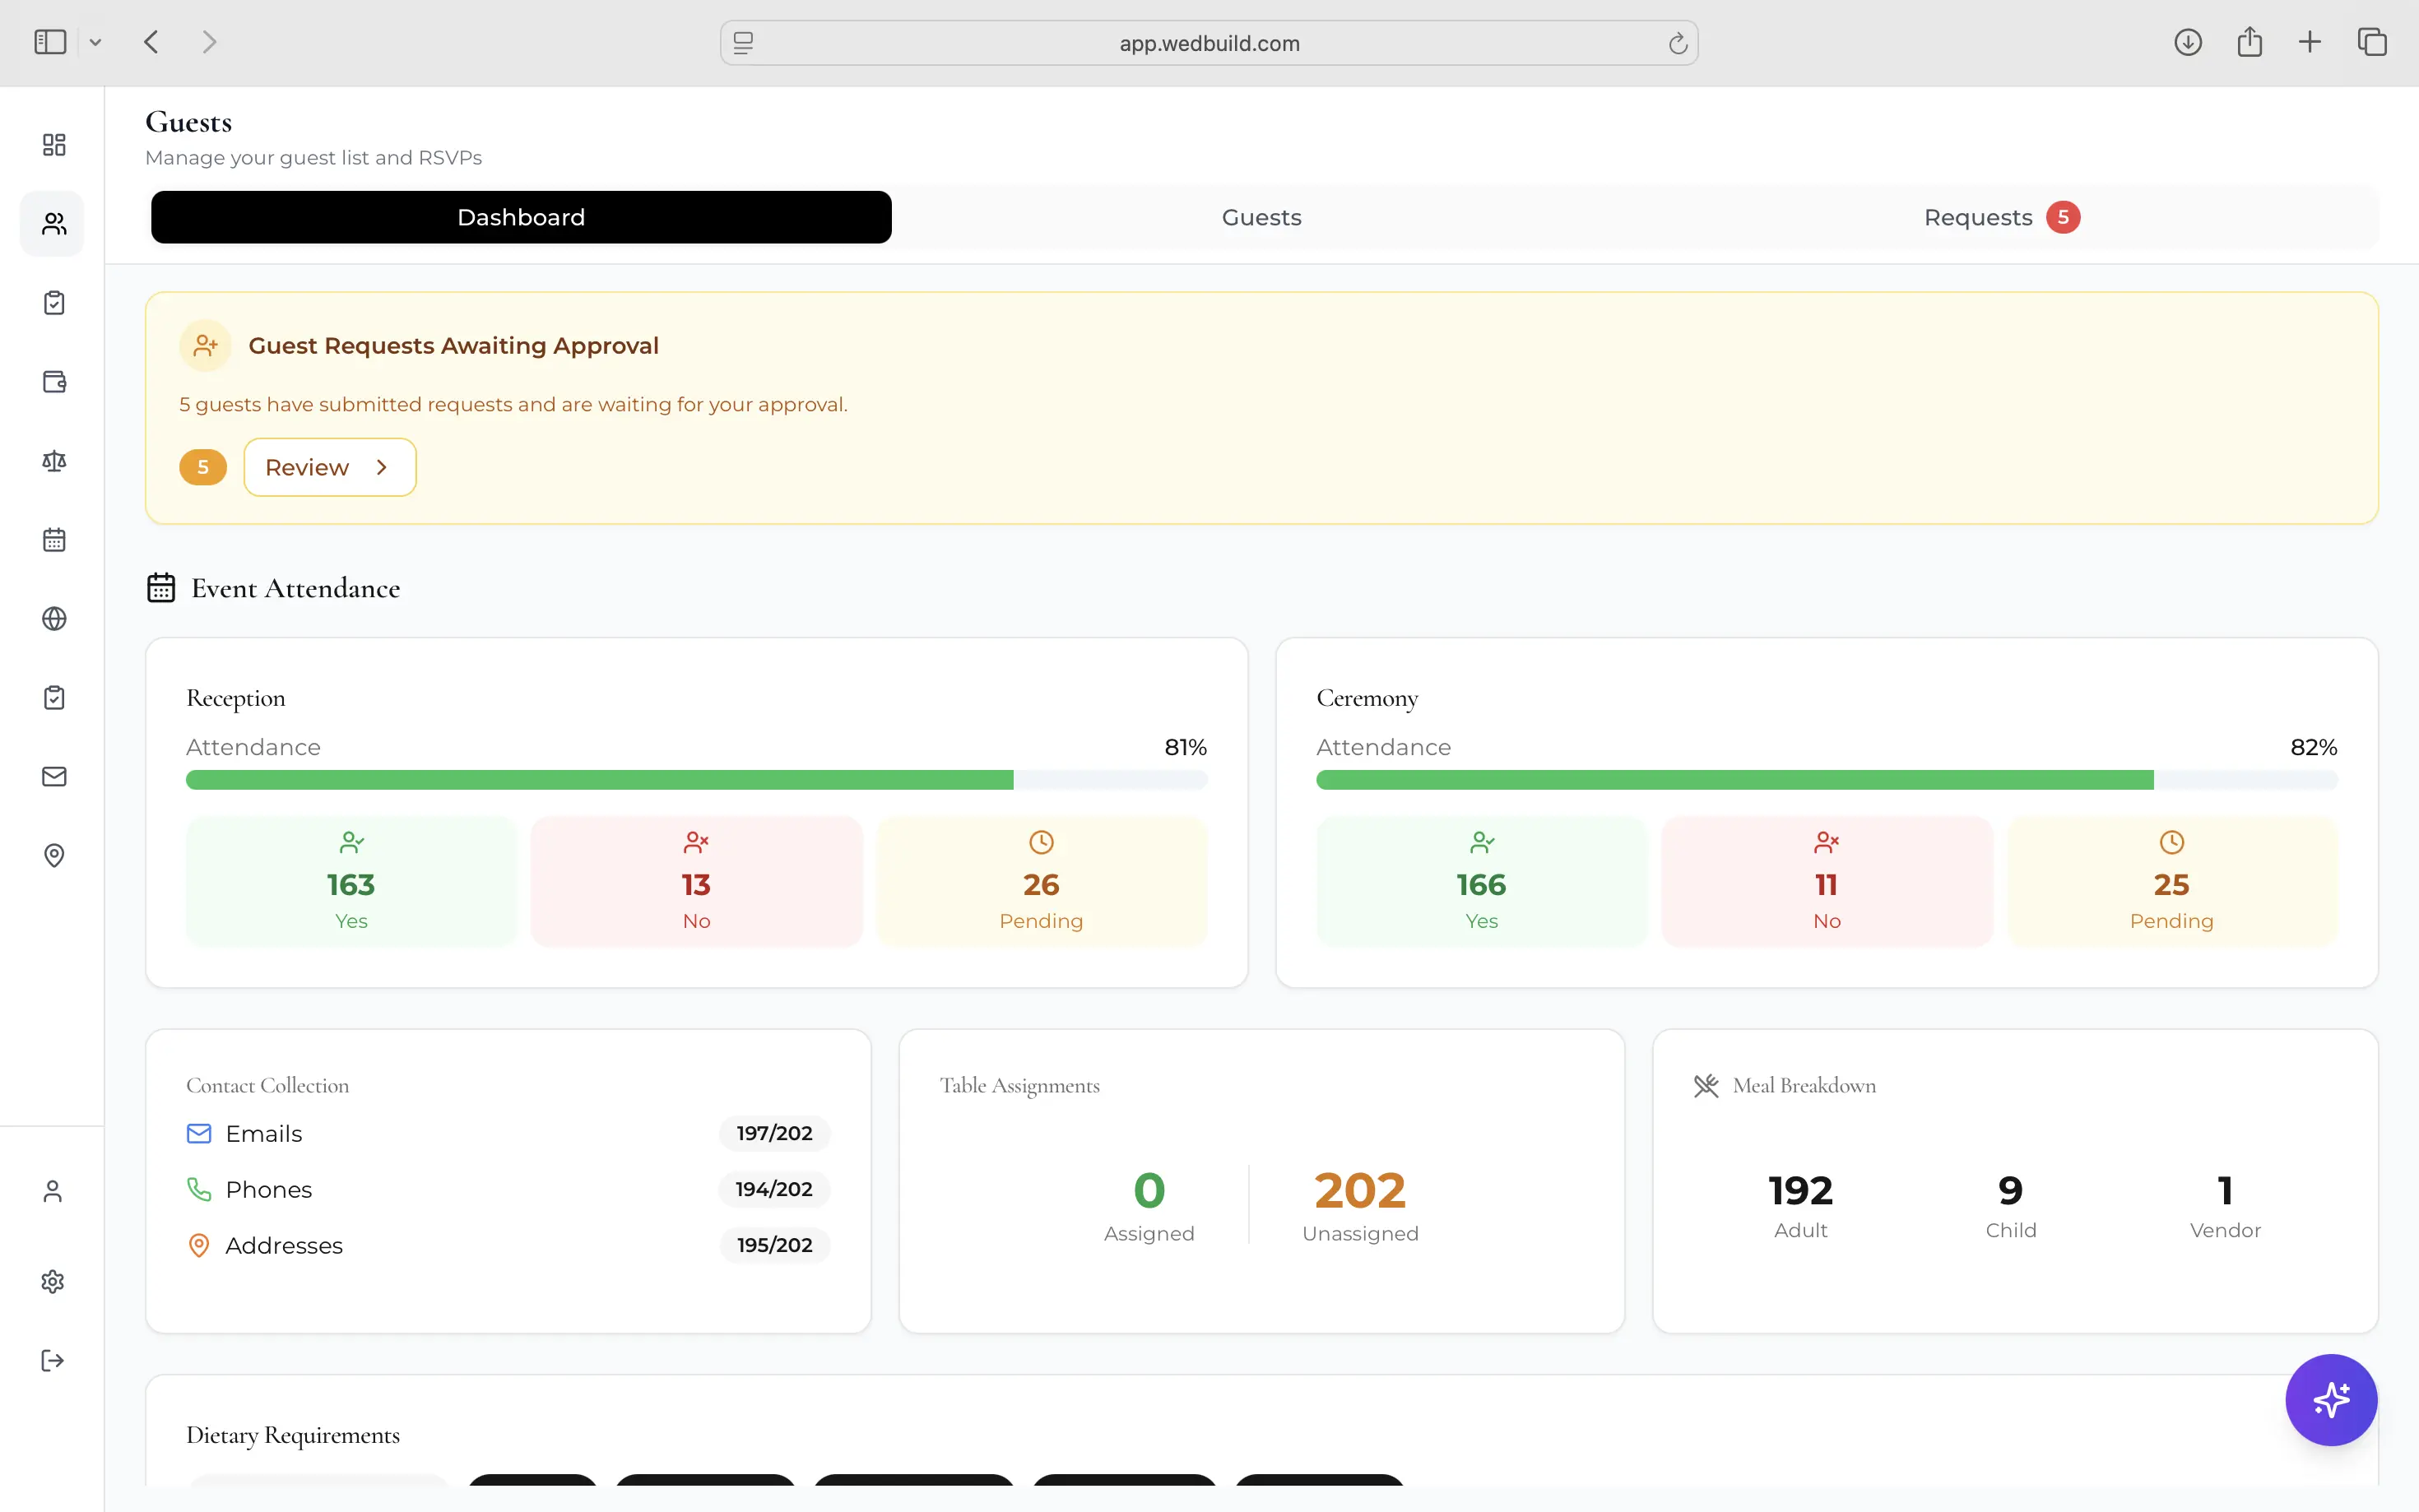Go forward with browser forward arrow

point(209,42)
